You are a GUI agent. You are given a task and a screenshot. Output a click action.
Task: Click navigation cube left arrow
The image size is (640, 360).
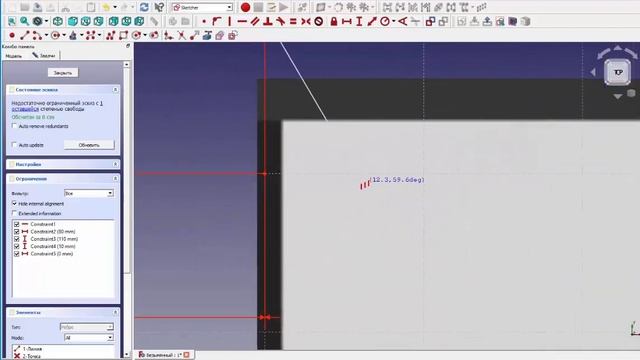pyautogui.click(x=593, y=72)
